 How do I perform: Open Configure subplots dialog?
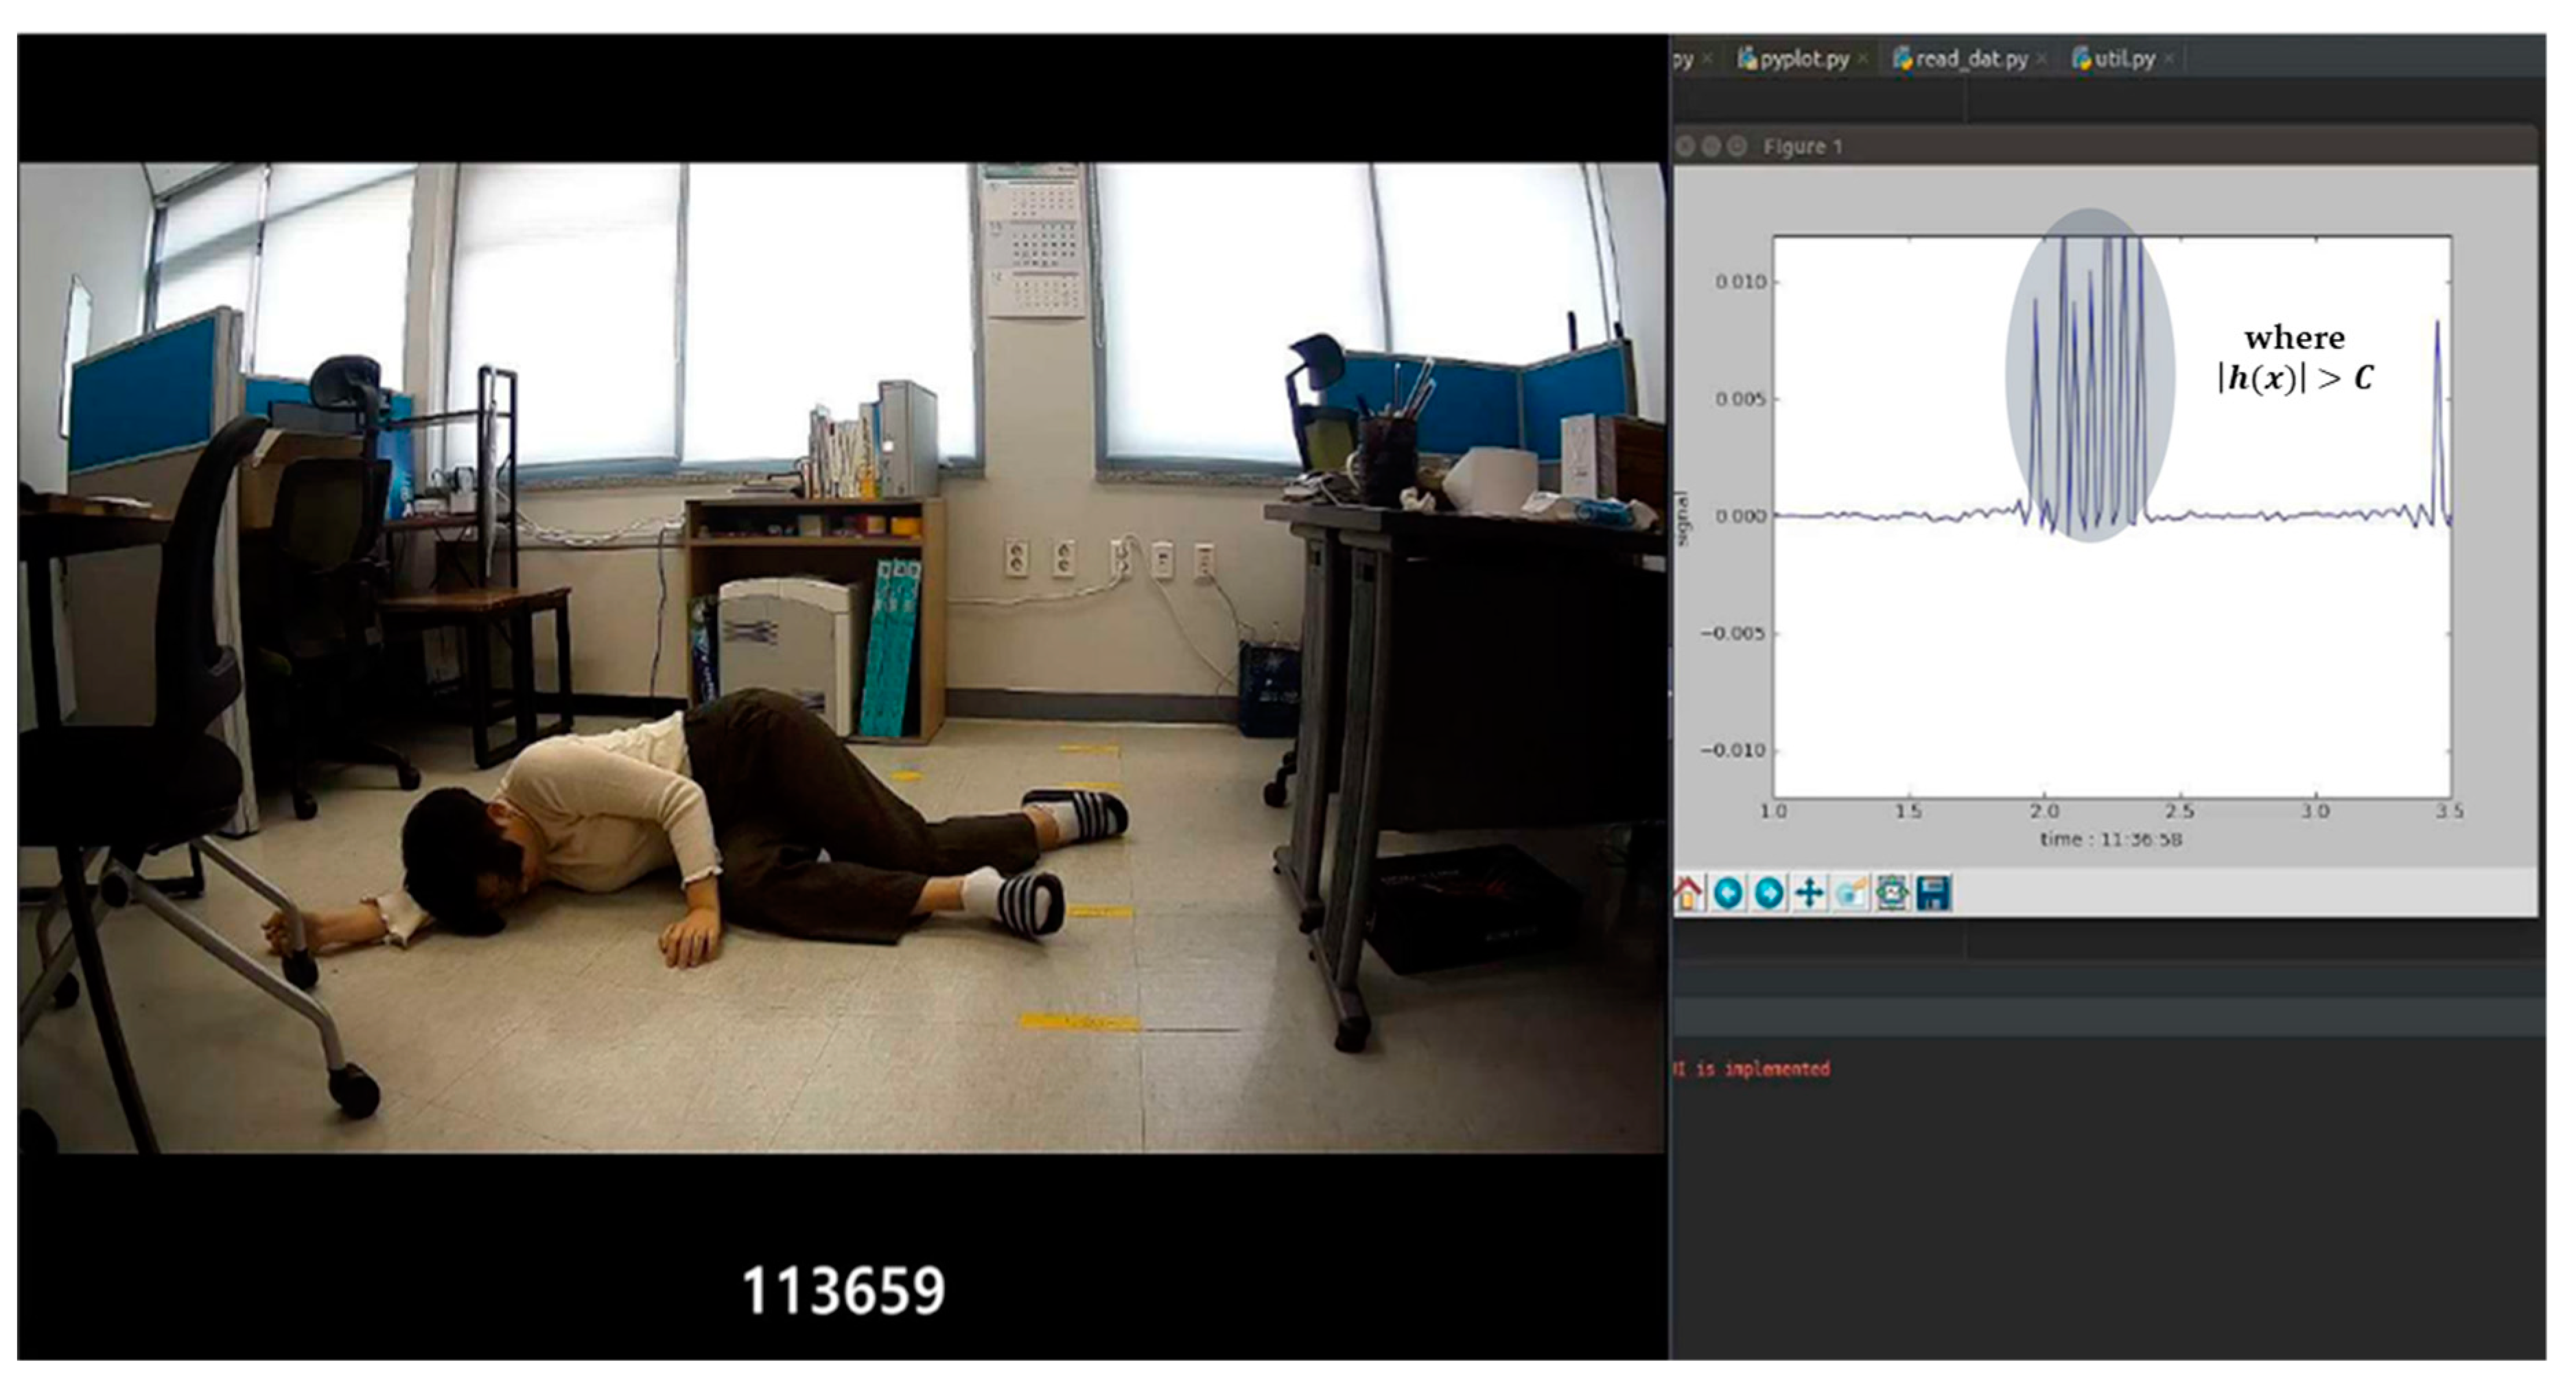1892,893
